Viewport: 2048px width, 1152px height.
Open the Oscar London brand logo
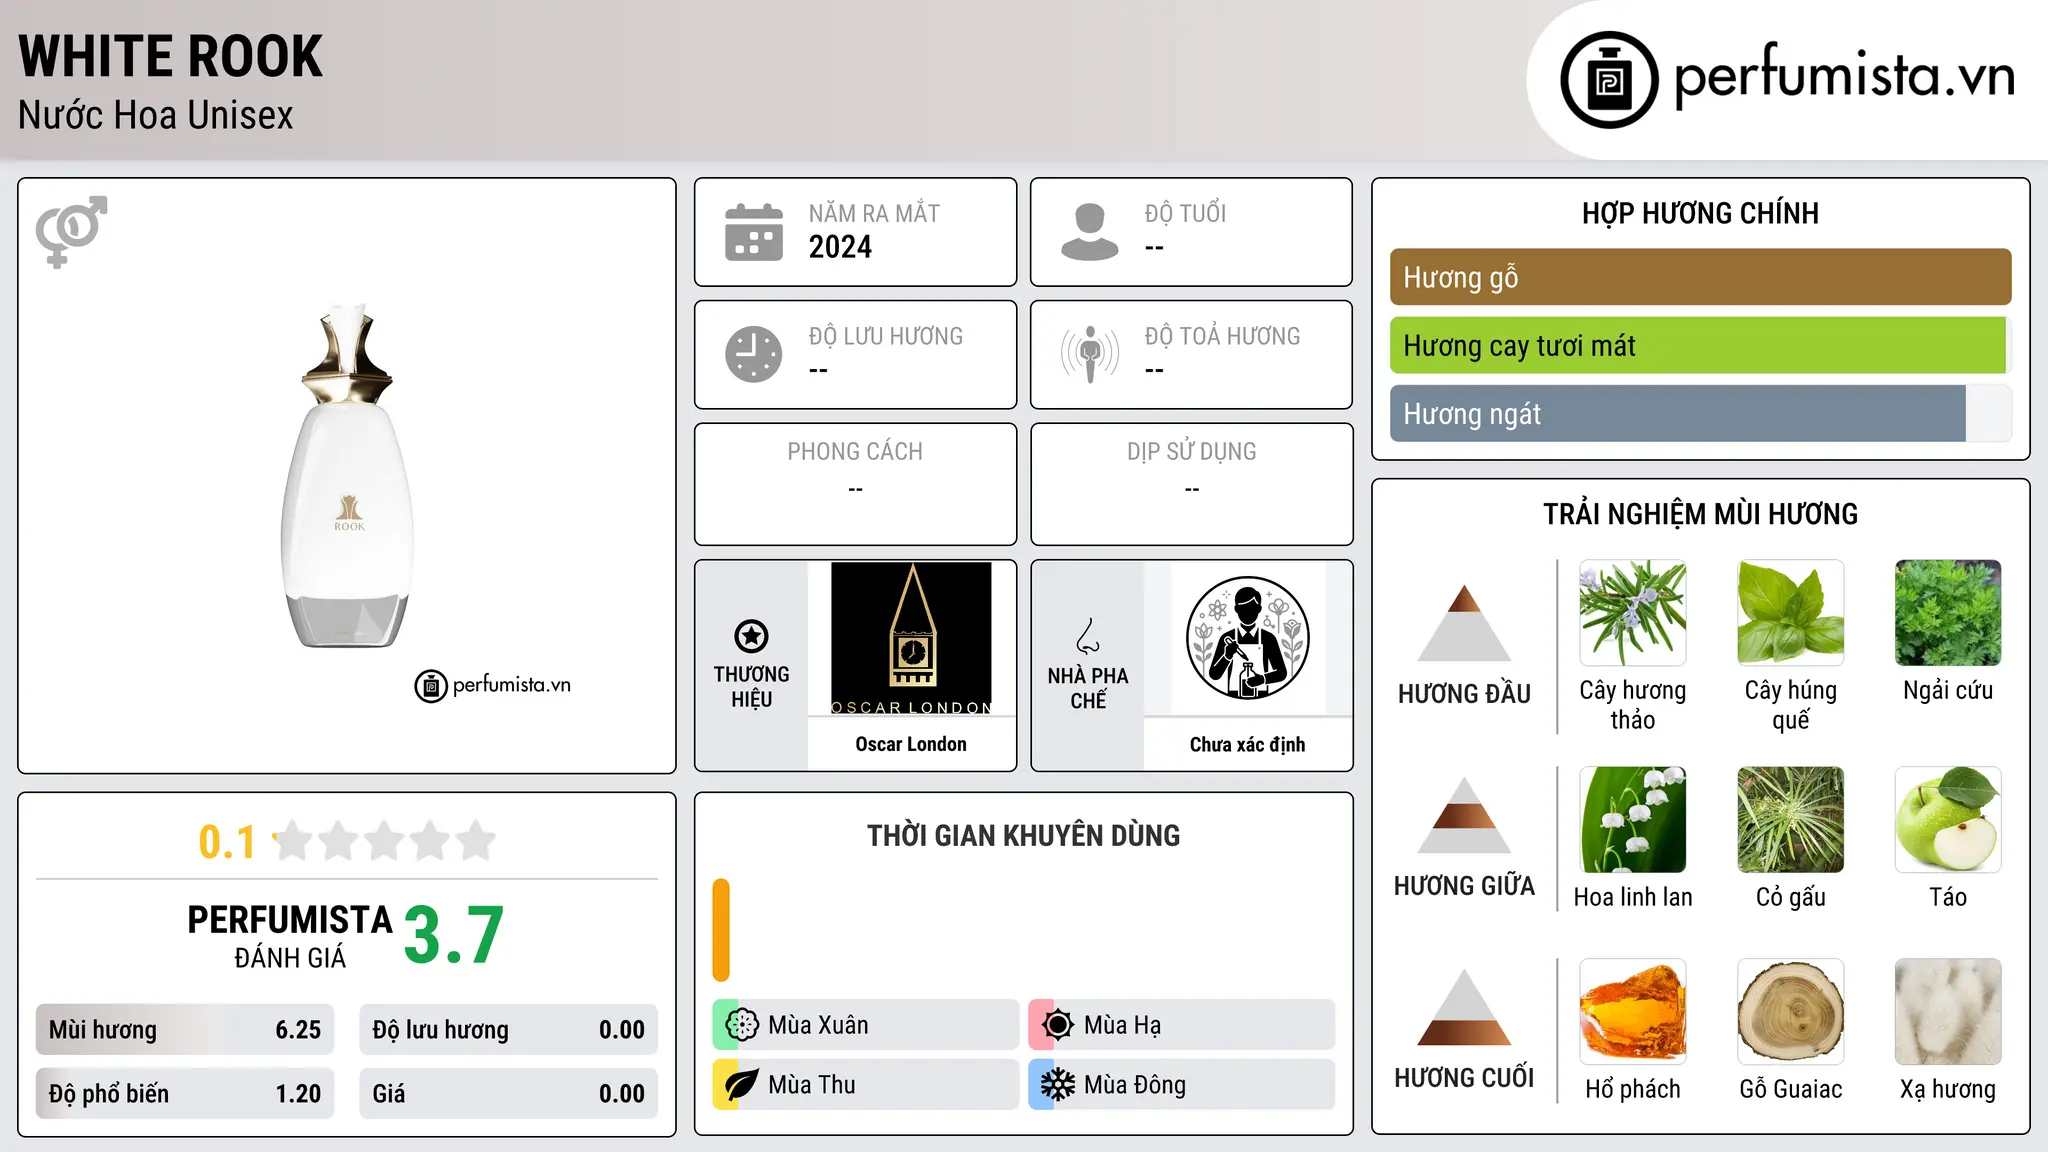(911, 638)
